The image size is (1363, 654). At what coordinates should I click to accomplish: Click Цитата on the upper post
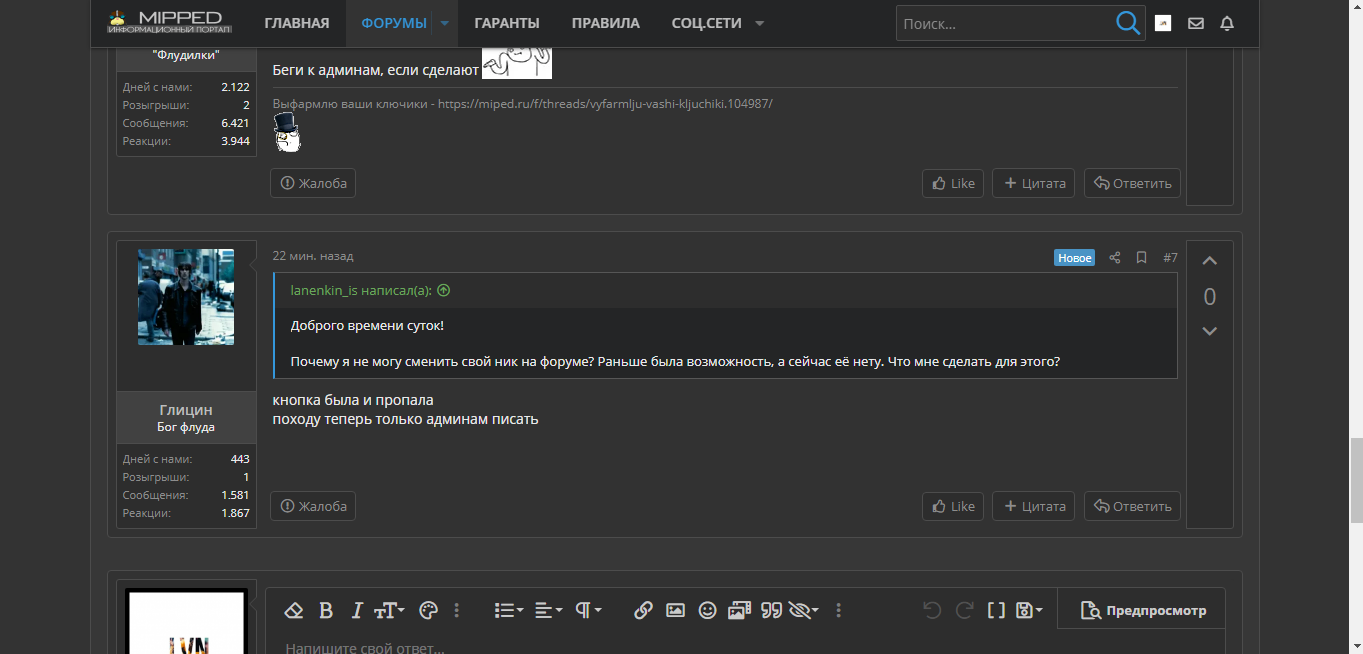[1034, 183]
